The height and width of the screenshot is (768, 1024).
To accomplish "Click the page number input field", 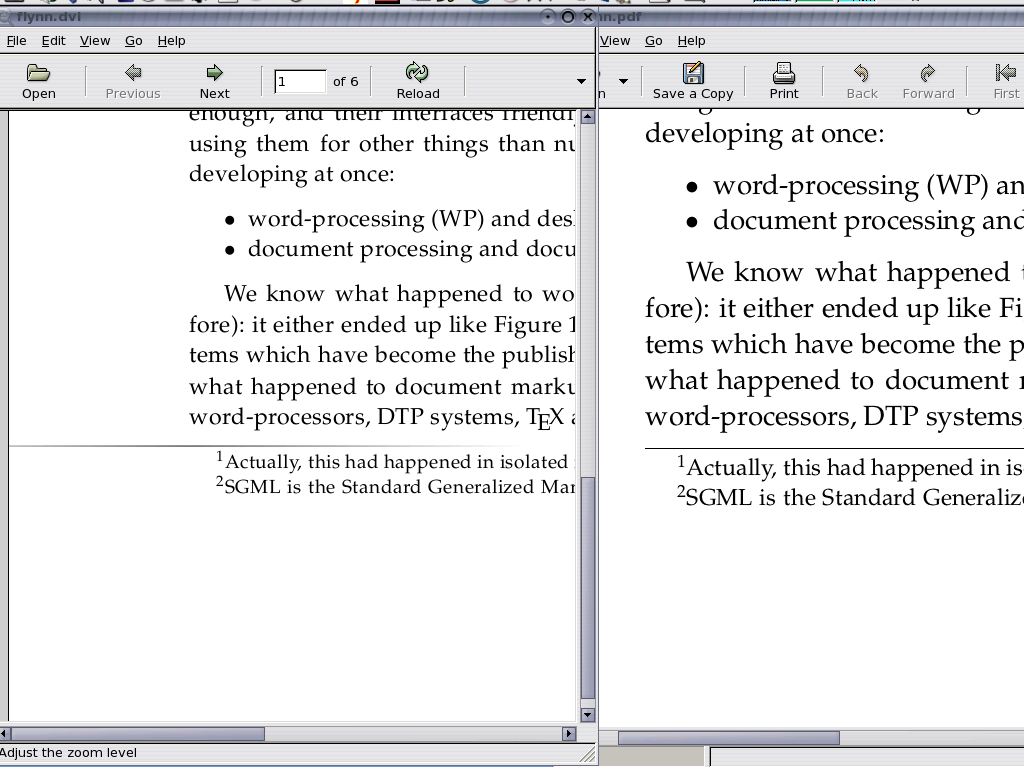I will click(300, 81).
